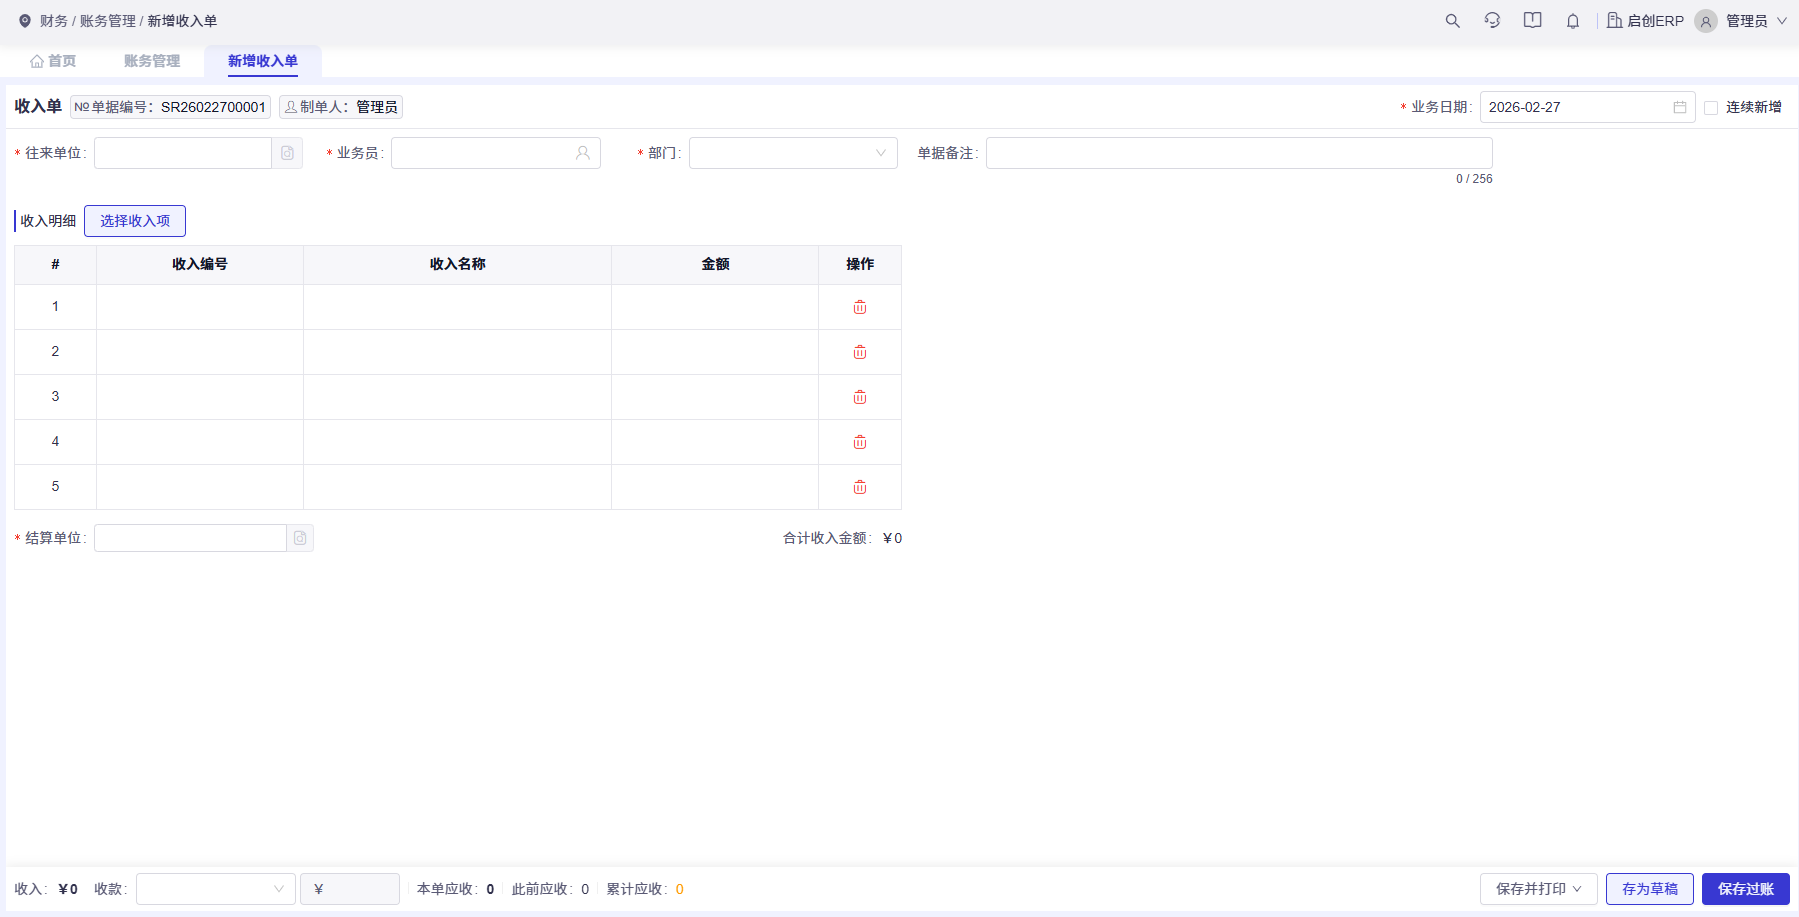Expand the 保存并打印 dropdown button
The height and width of the screenshot is (917, 1799).
pos(1539,889)
